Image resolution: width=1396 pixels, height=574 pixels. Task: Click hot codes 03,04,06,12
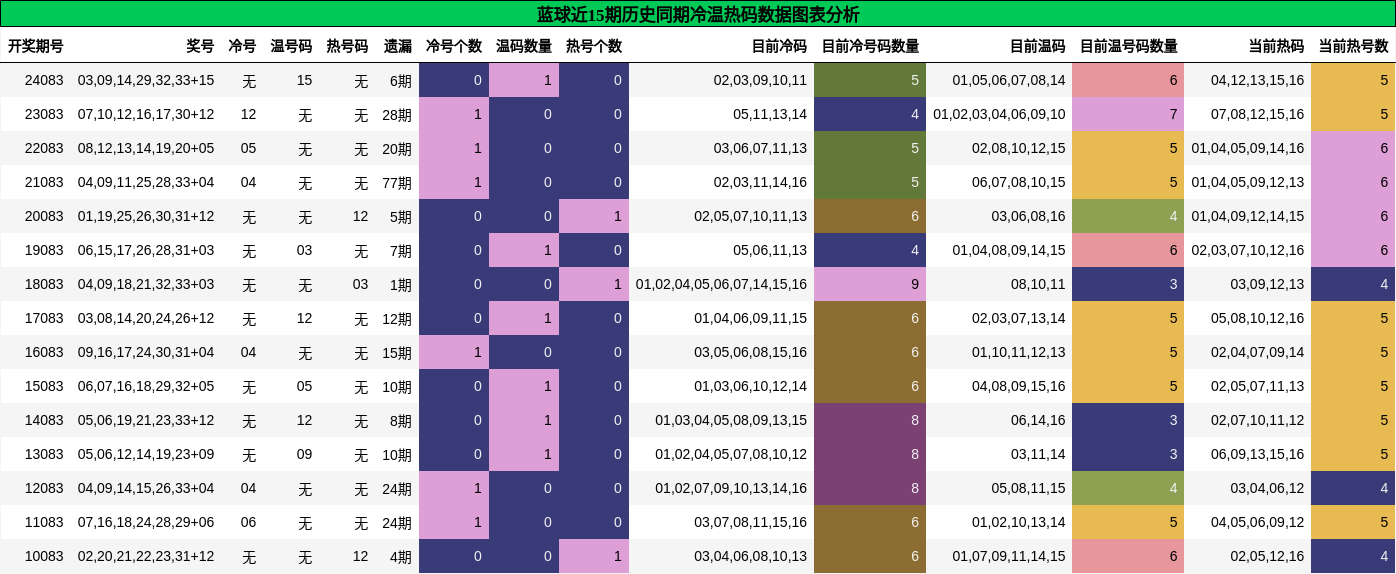1267,488
